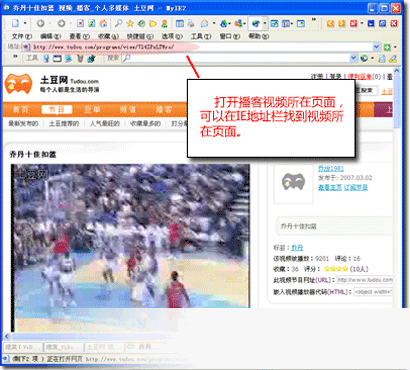Click the printer icon in the toolbar
The width and height of the screenshot is (410, 370).
coord(191,23)
